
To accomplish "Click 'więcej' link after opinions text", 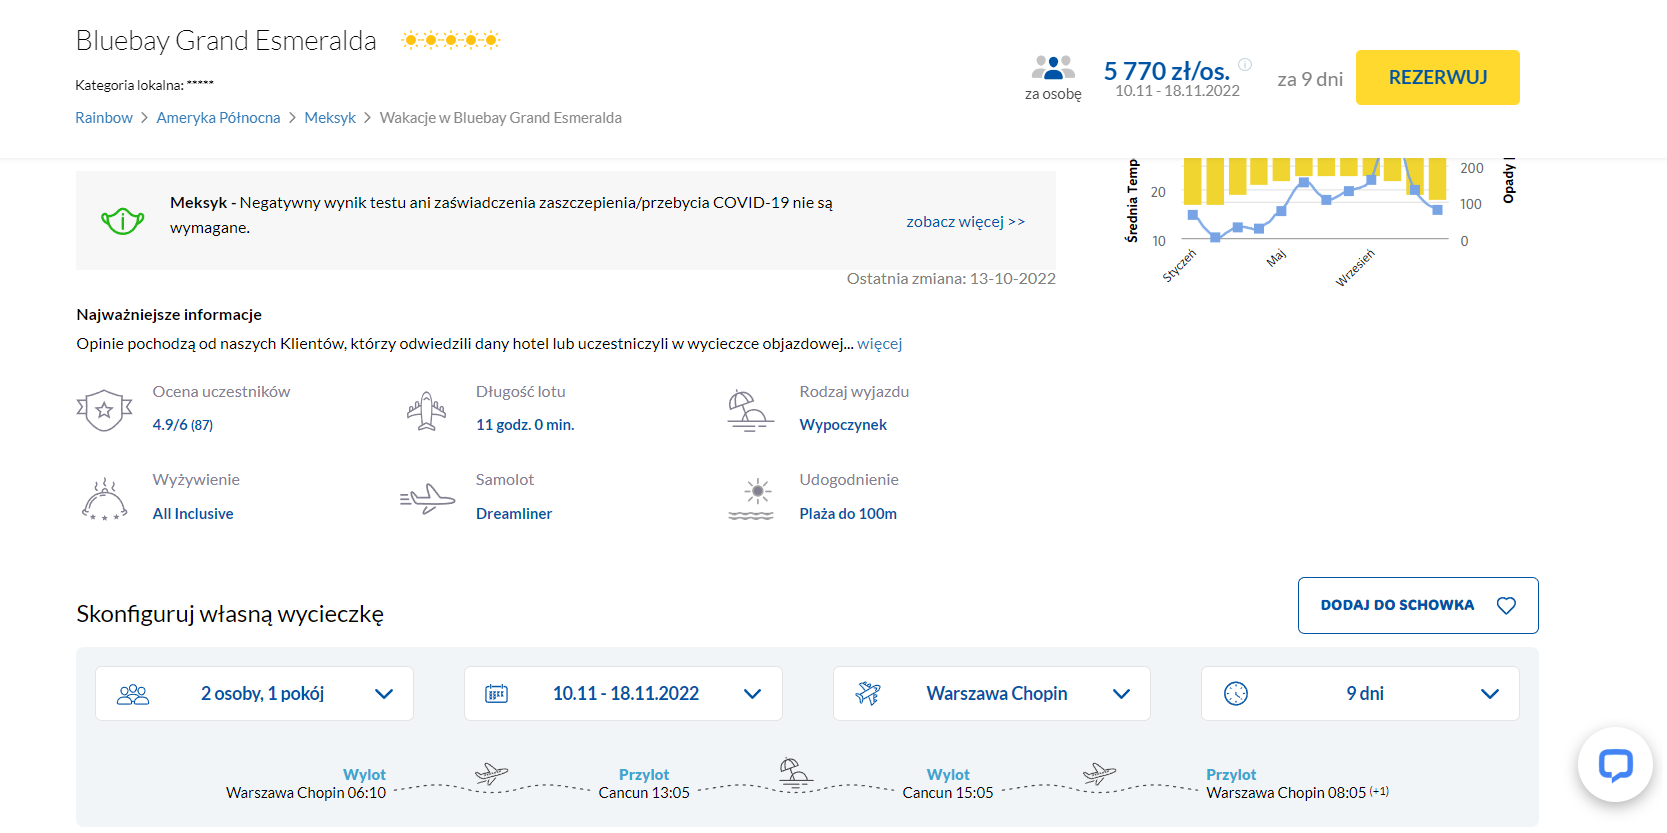I will coord(880,343).
